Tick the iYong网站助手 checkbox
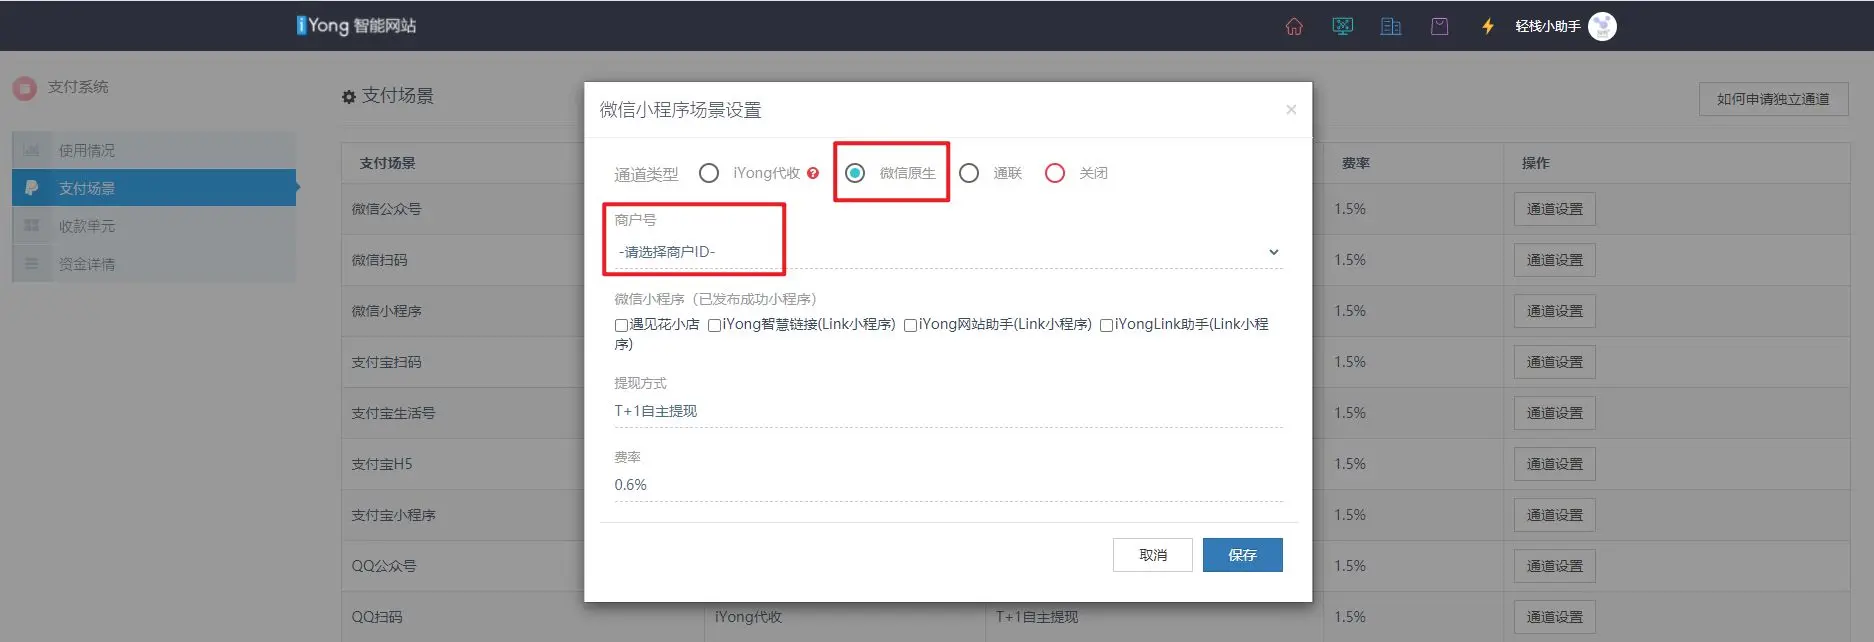This screenshot has width=1874, height=642. coord(910,325)
